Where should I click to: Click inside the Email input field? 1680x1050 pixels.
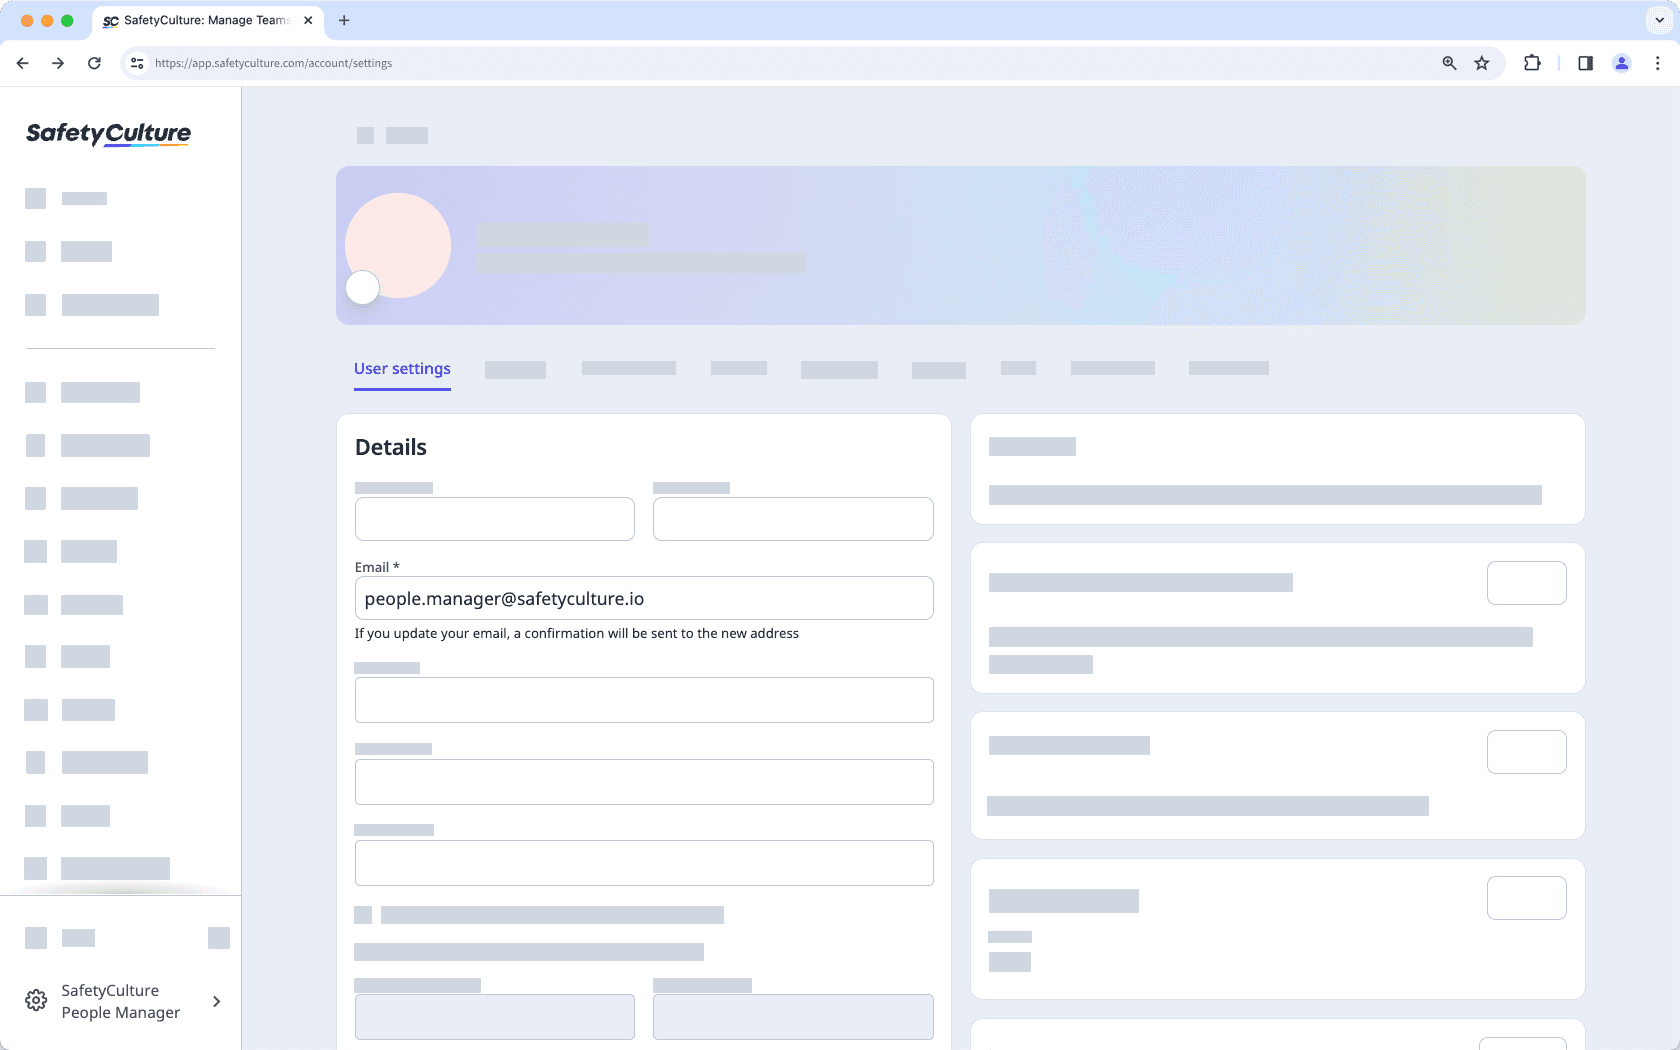tap(644, 598)
